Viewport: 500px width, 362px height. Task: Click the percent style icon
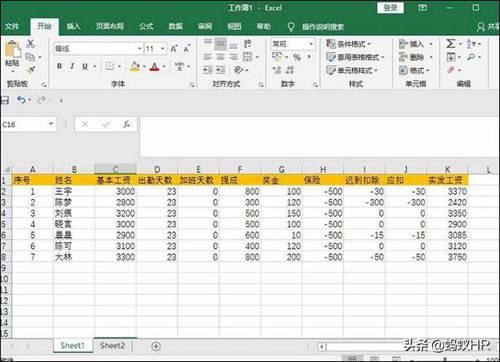point(297,57)
